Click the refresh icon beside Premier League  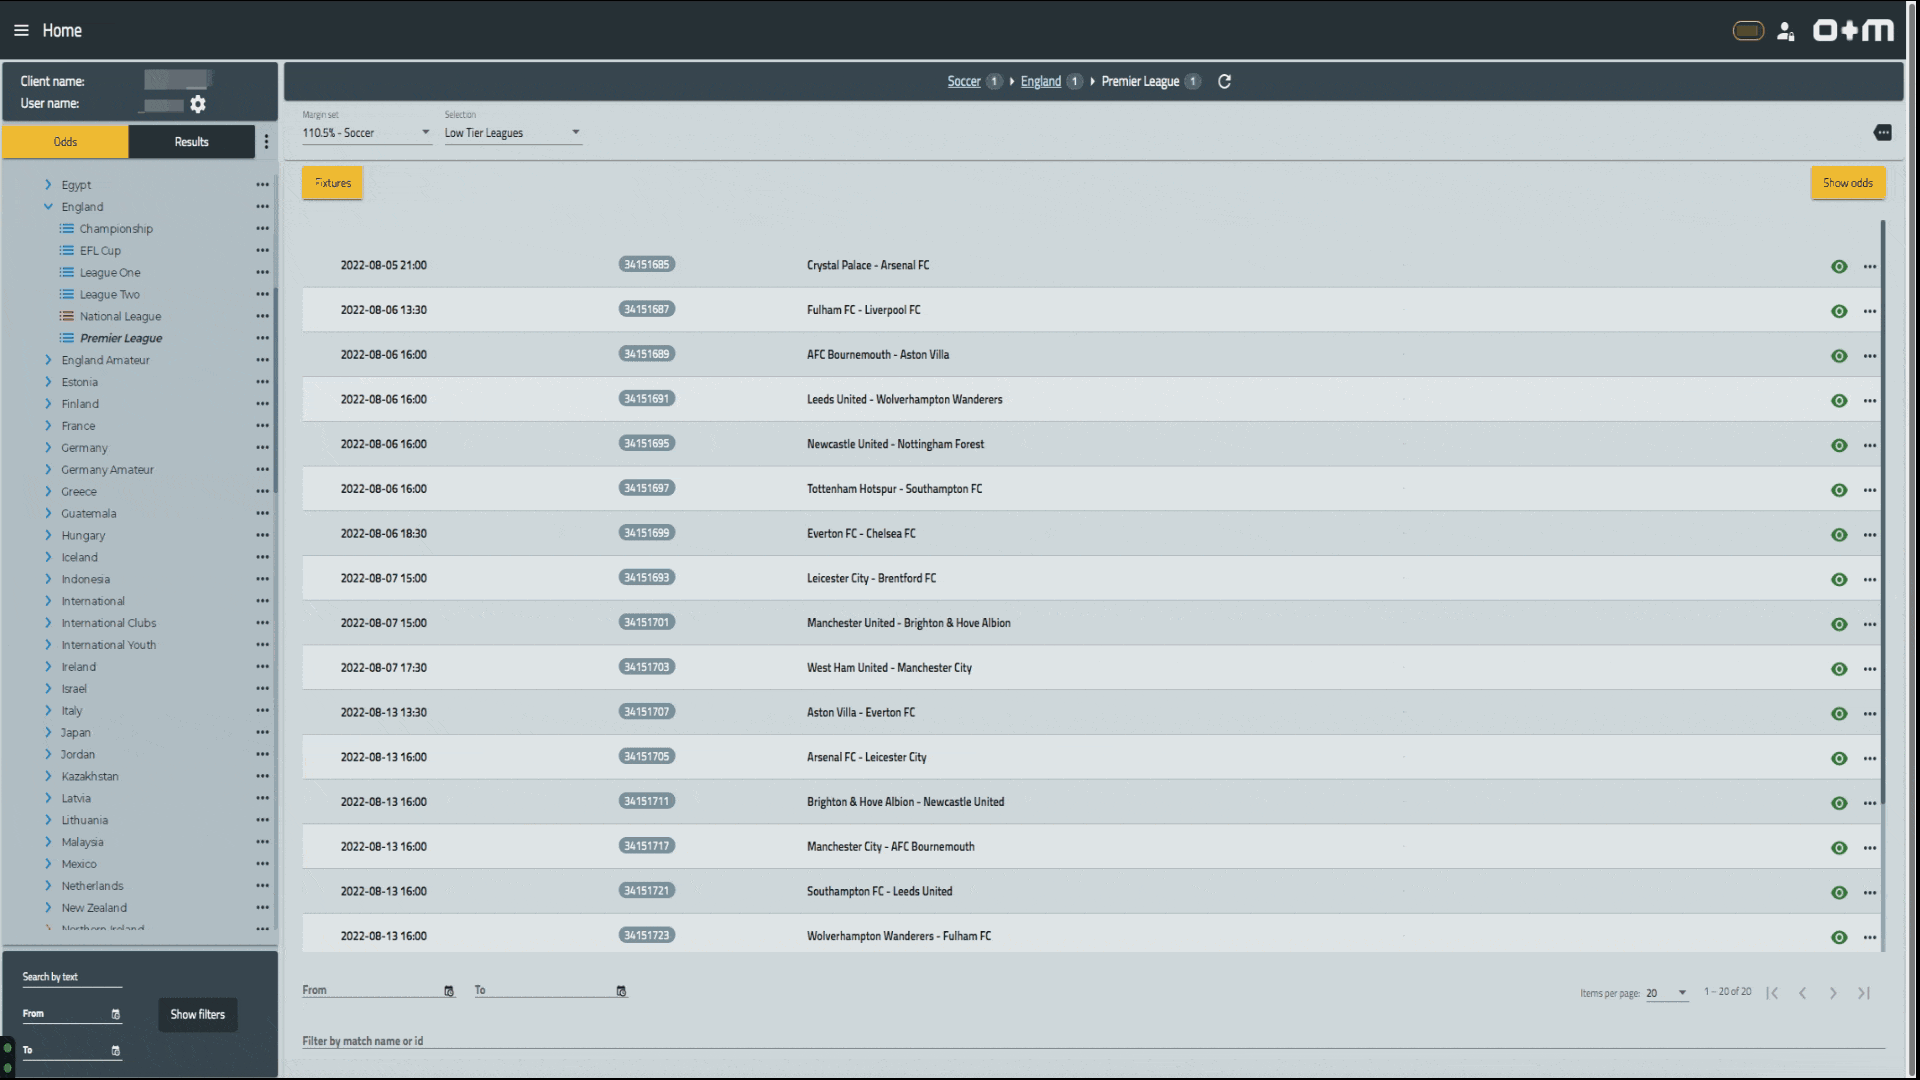point(1224,82)
